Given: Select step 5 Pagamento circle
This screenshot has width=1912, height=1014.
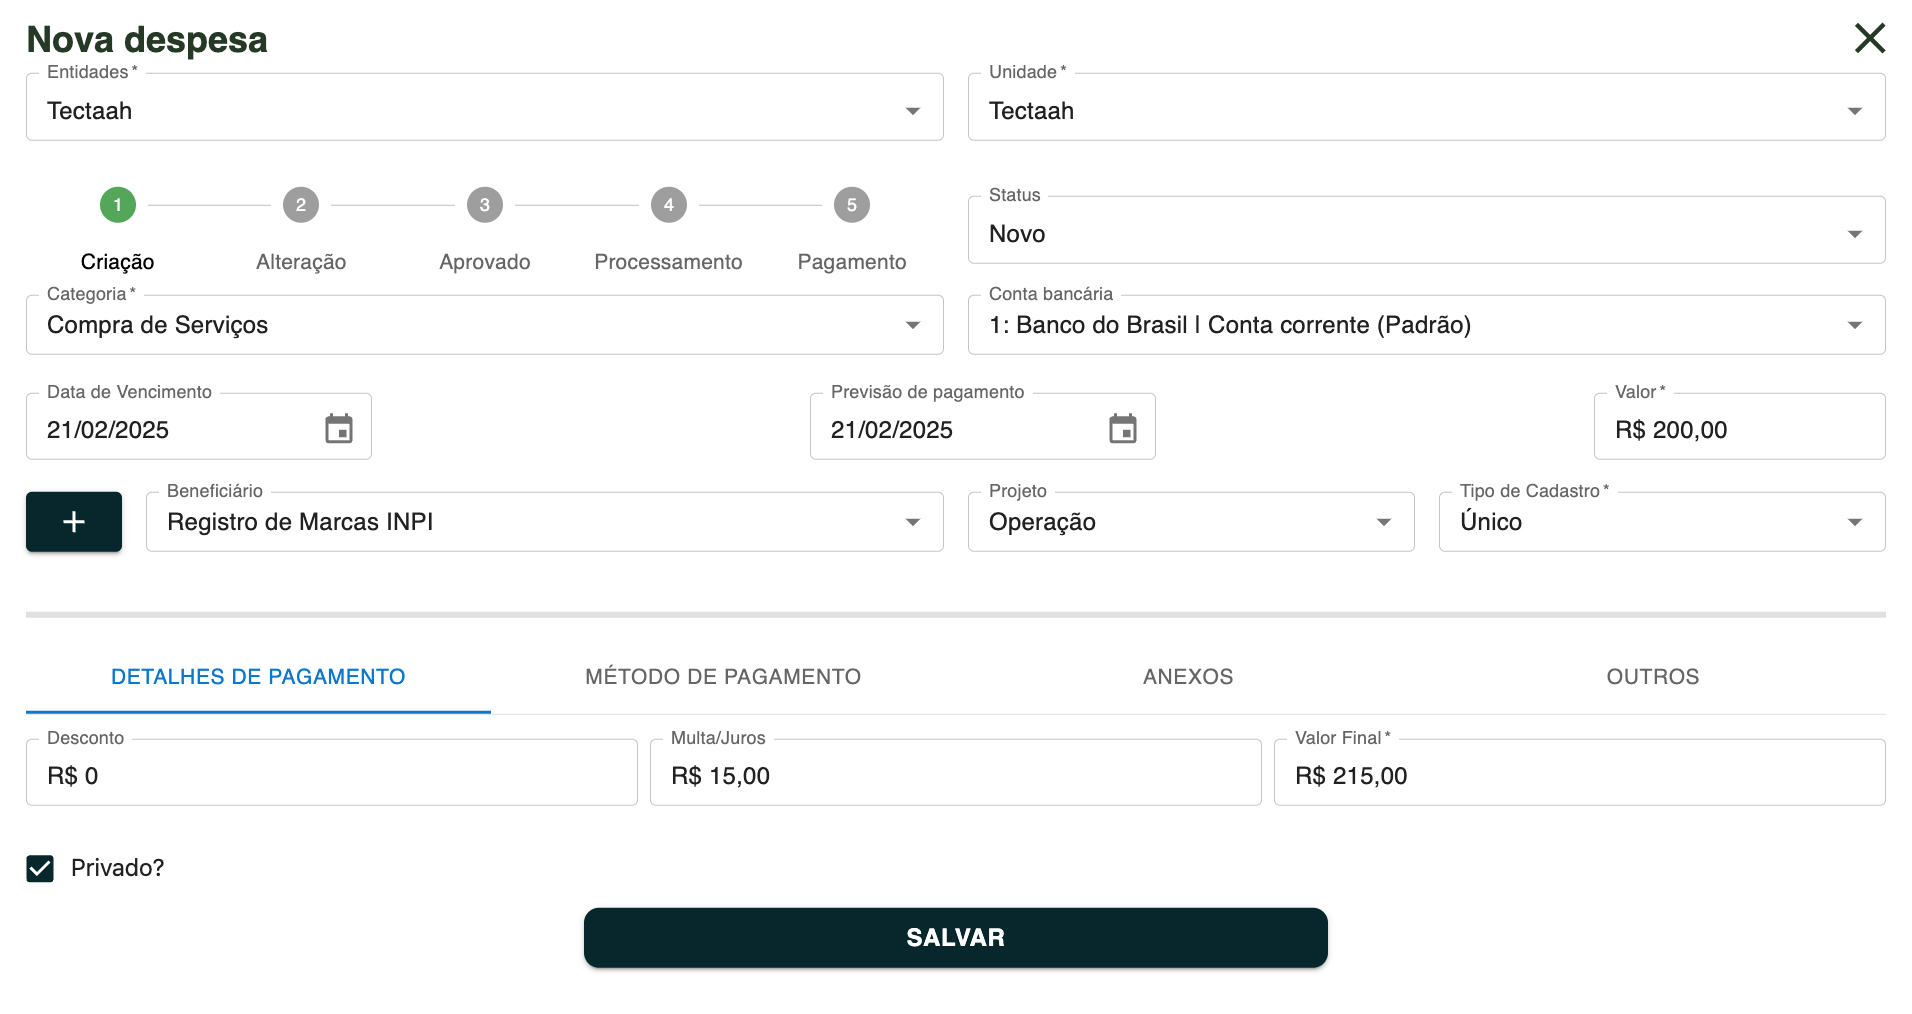Looking at the screenshot, I should [x=851, y=205].
